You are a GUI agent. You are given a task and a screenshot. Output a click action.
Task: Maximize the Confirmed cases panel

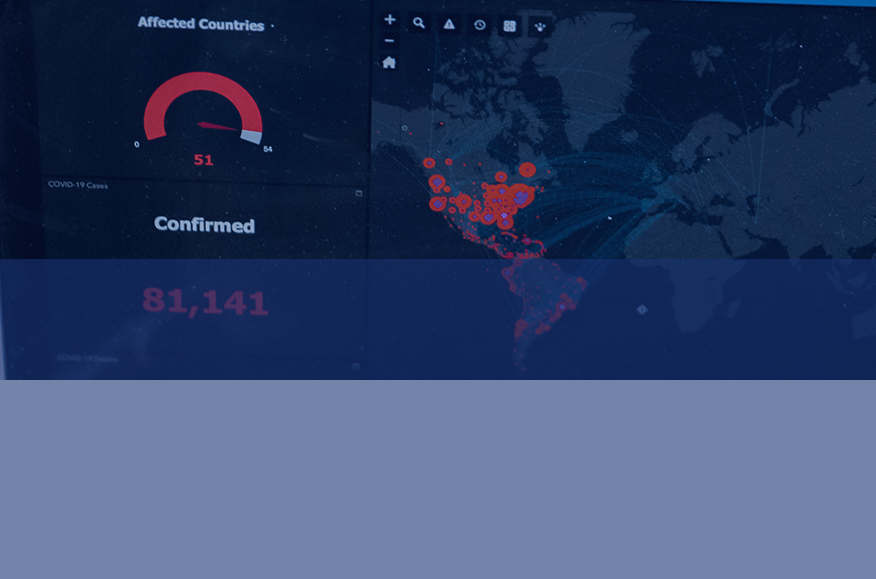pyautogui.click(x=359, y=193)
